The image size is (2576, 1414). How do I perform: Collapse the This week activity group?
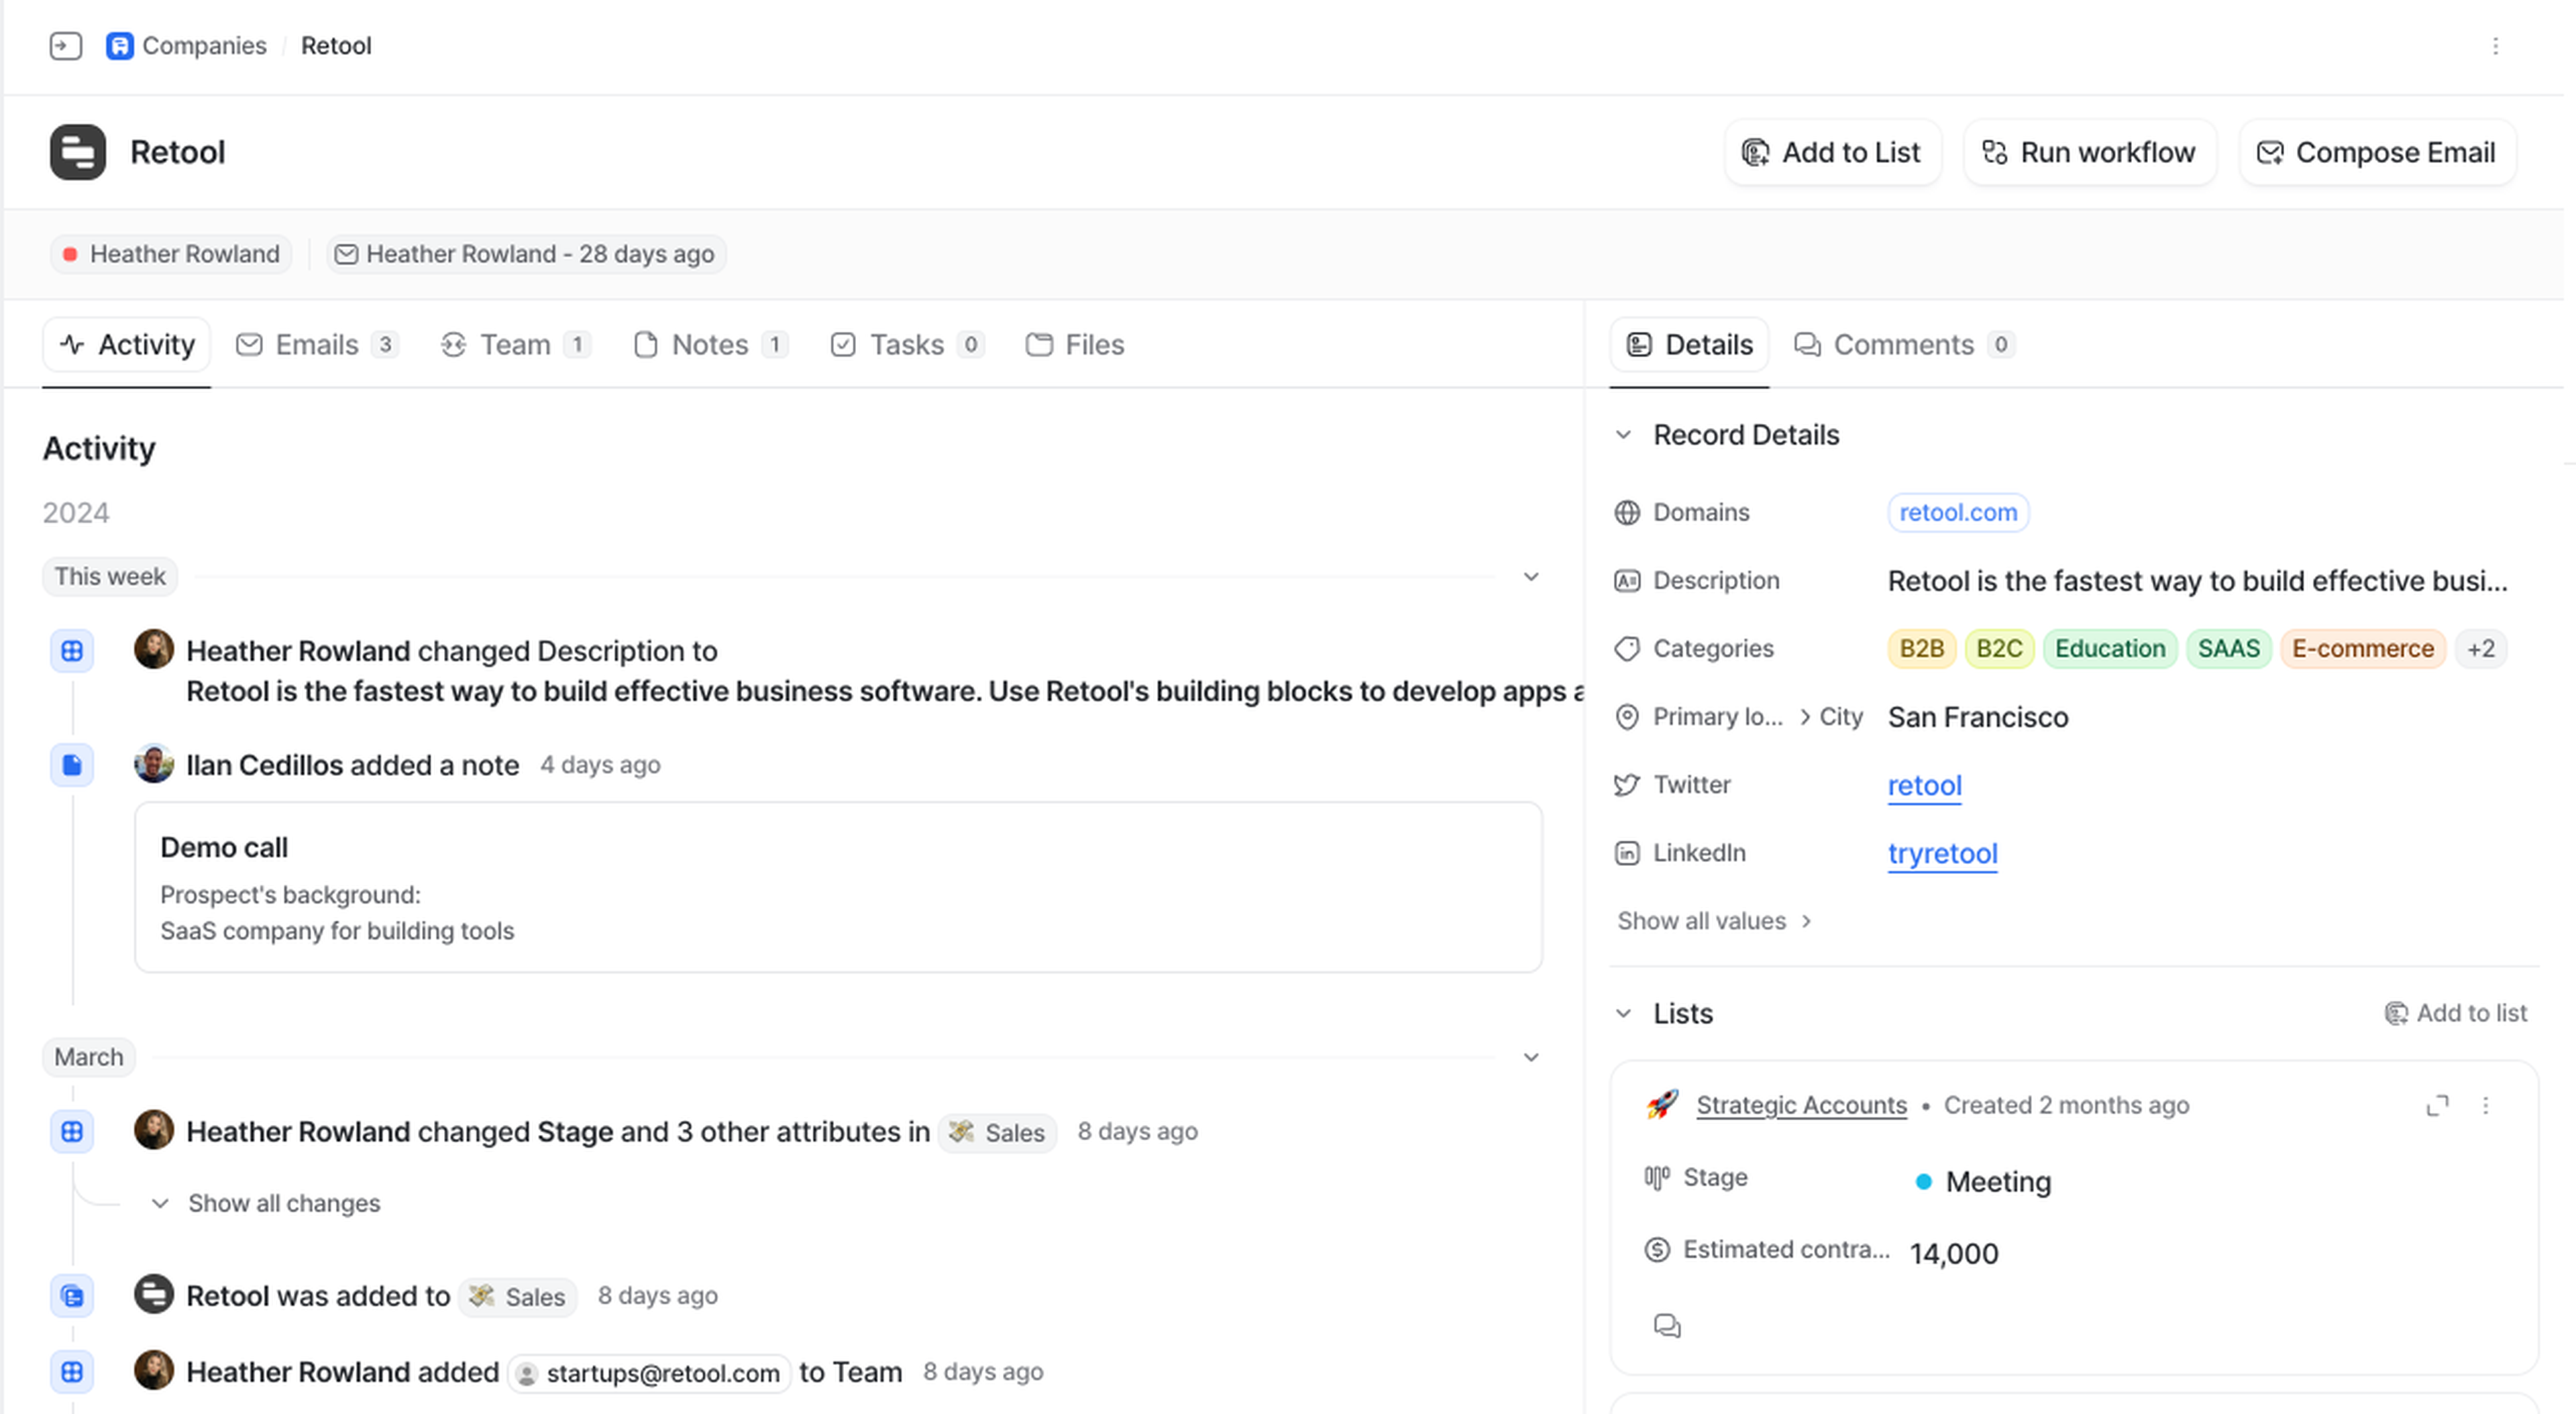pos(1530,577)
